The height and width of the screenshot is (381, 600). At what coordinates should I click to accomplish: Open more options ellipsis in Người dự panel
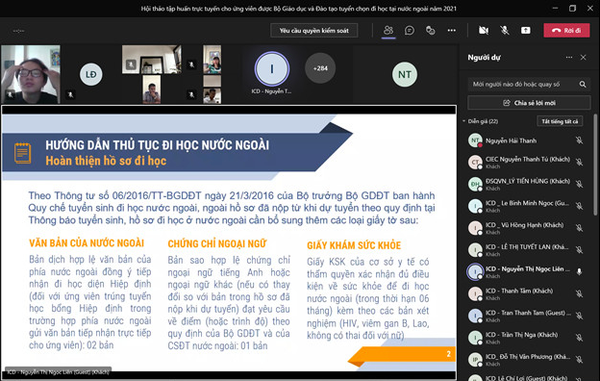click(x=569, y=57)
